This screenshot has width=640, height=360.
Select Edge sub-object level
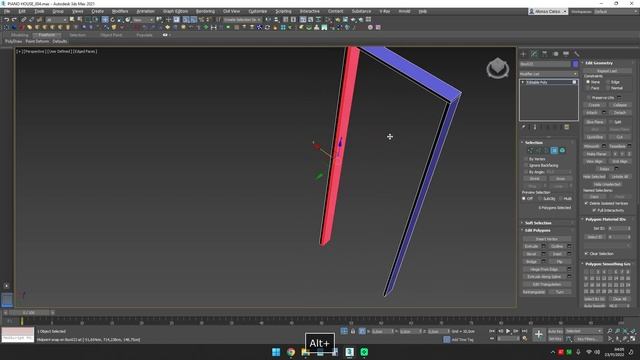coord(538,151)
